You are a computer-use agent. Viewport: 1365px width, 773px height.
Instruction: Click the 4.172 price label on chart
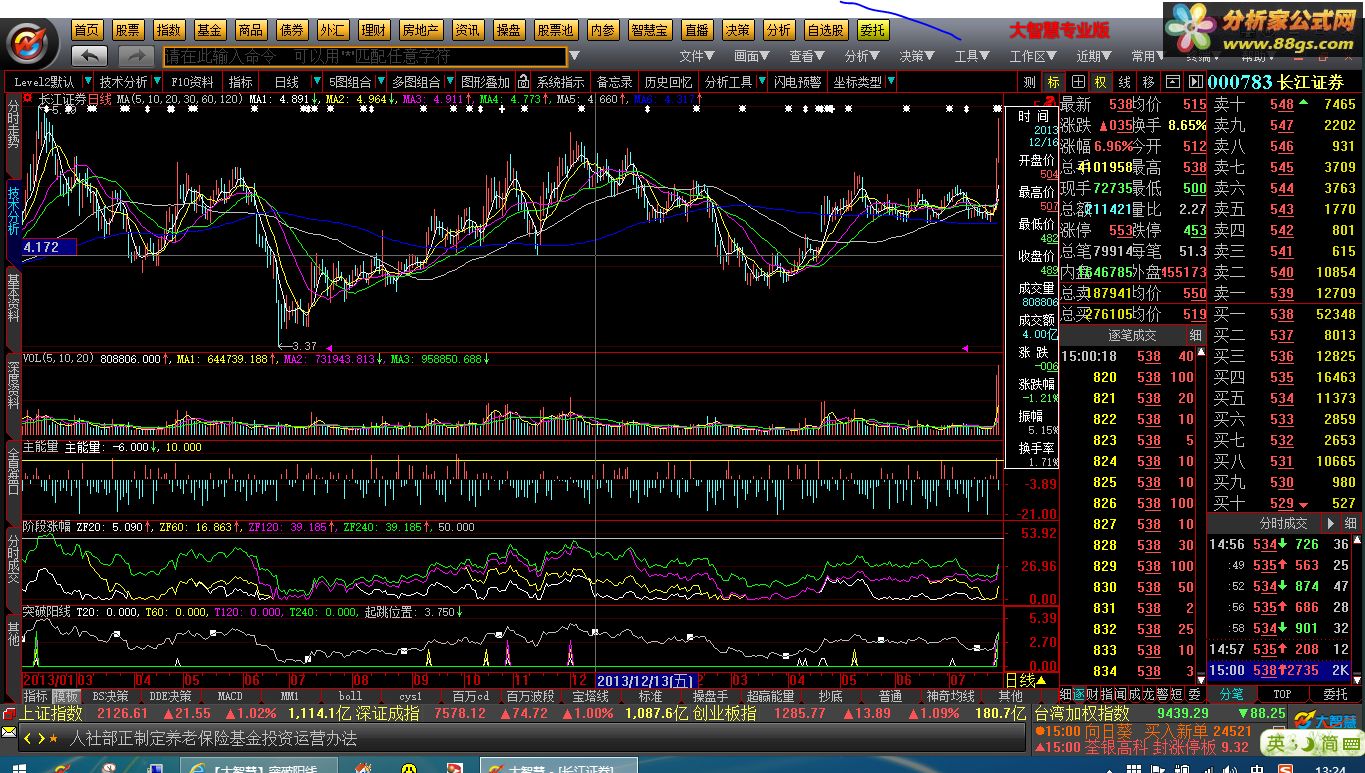(48, 246)
